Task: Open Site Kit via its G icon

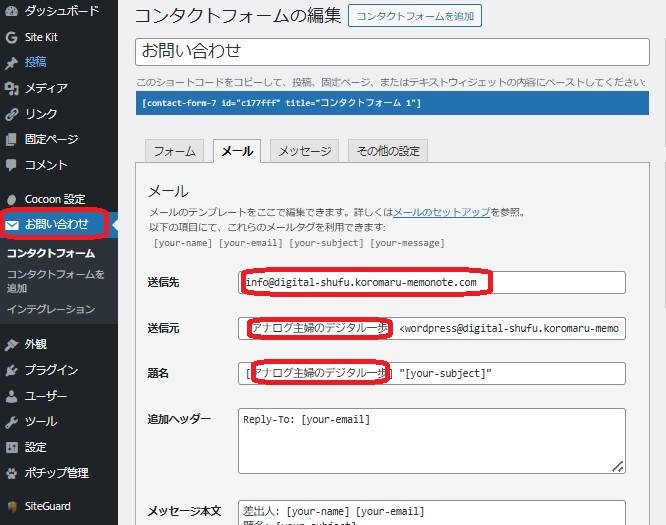Action: click(x=12, y=37)
